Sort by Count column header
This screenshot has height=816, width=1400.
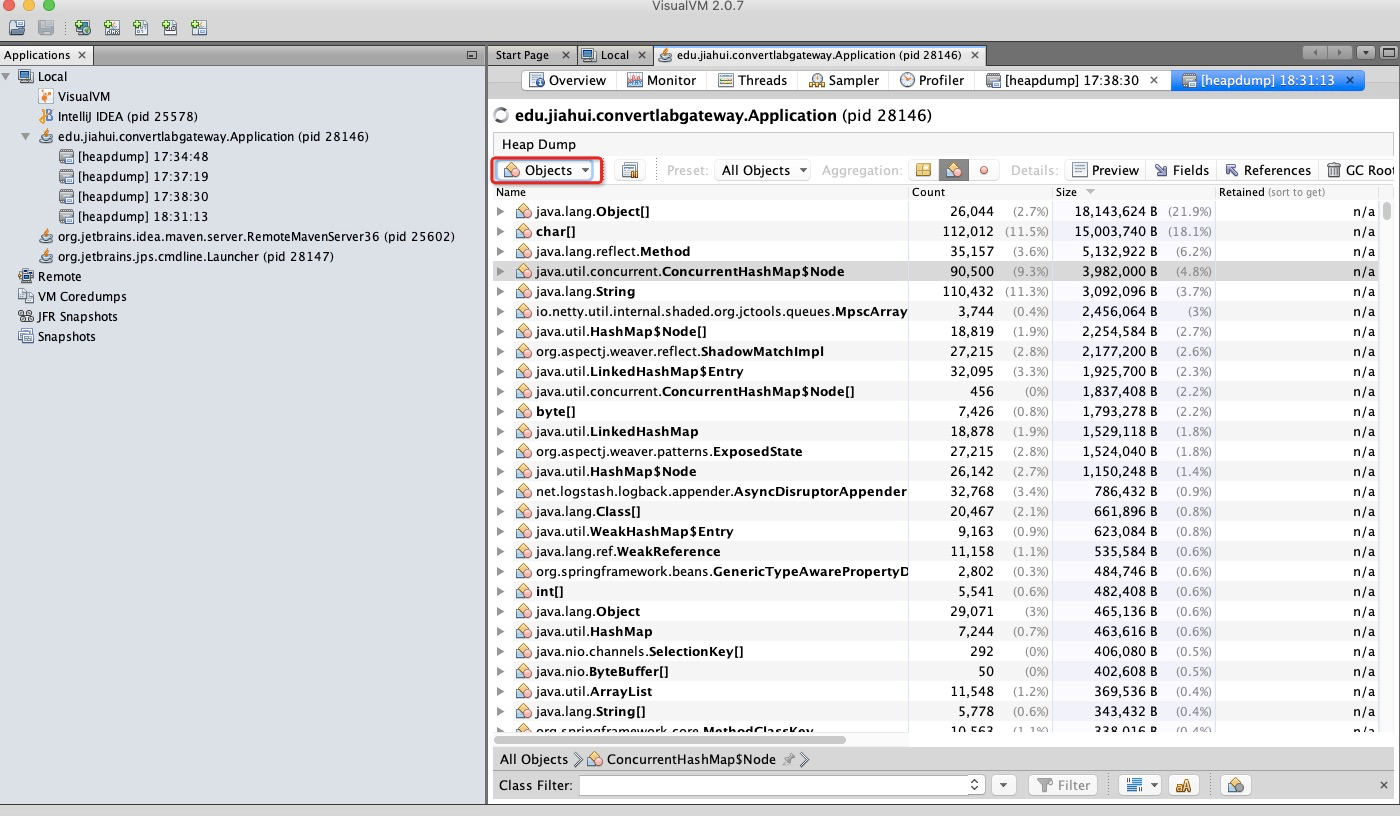click(x=980, y=191)
